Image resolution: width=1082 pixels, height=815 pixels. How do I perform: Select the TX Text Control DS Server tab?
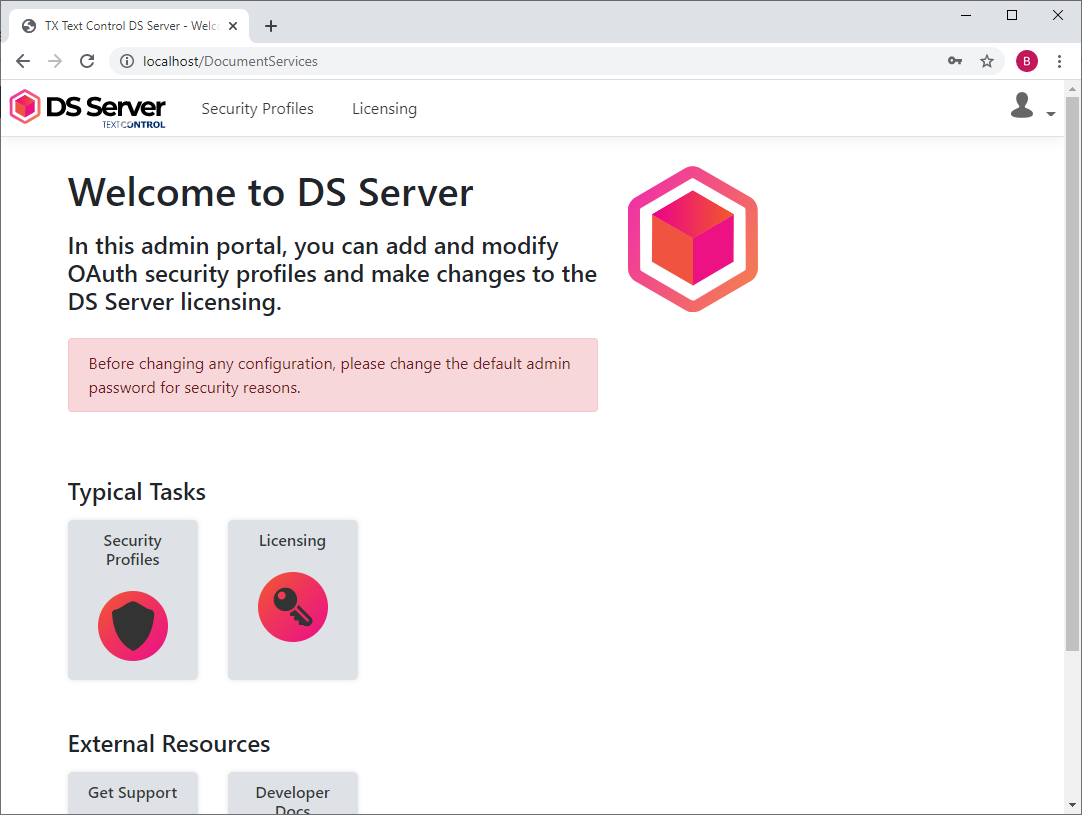[x=129, y=26]
